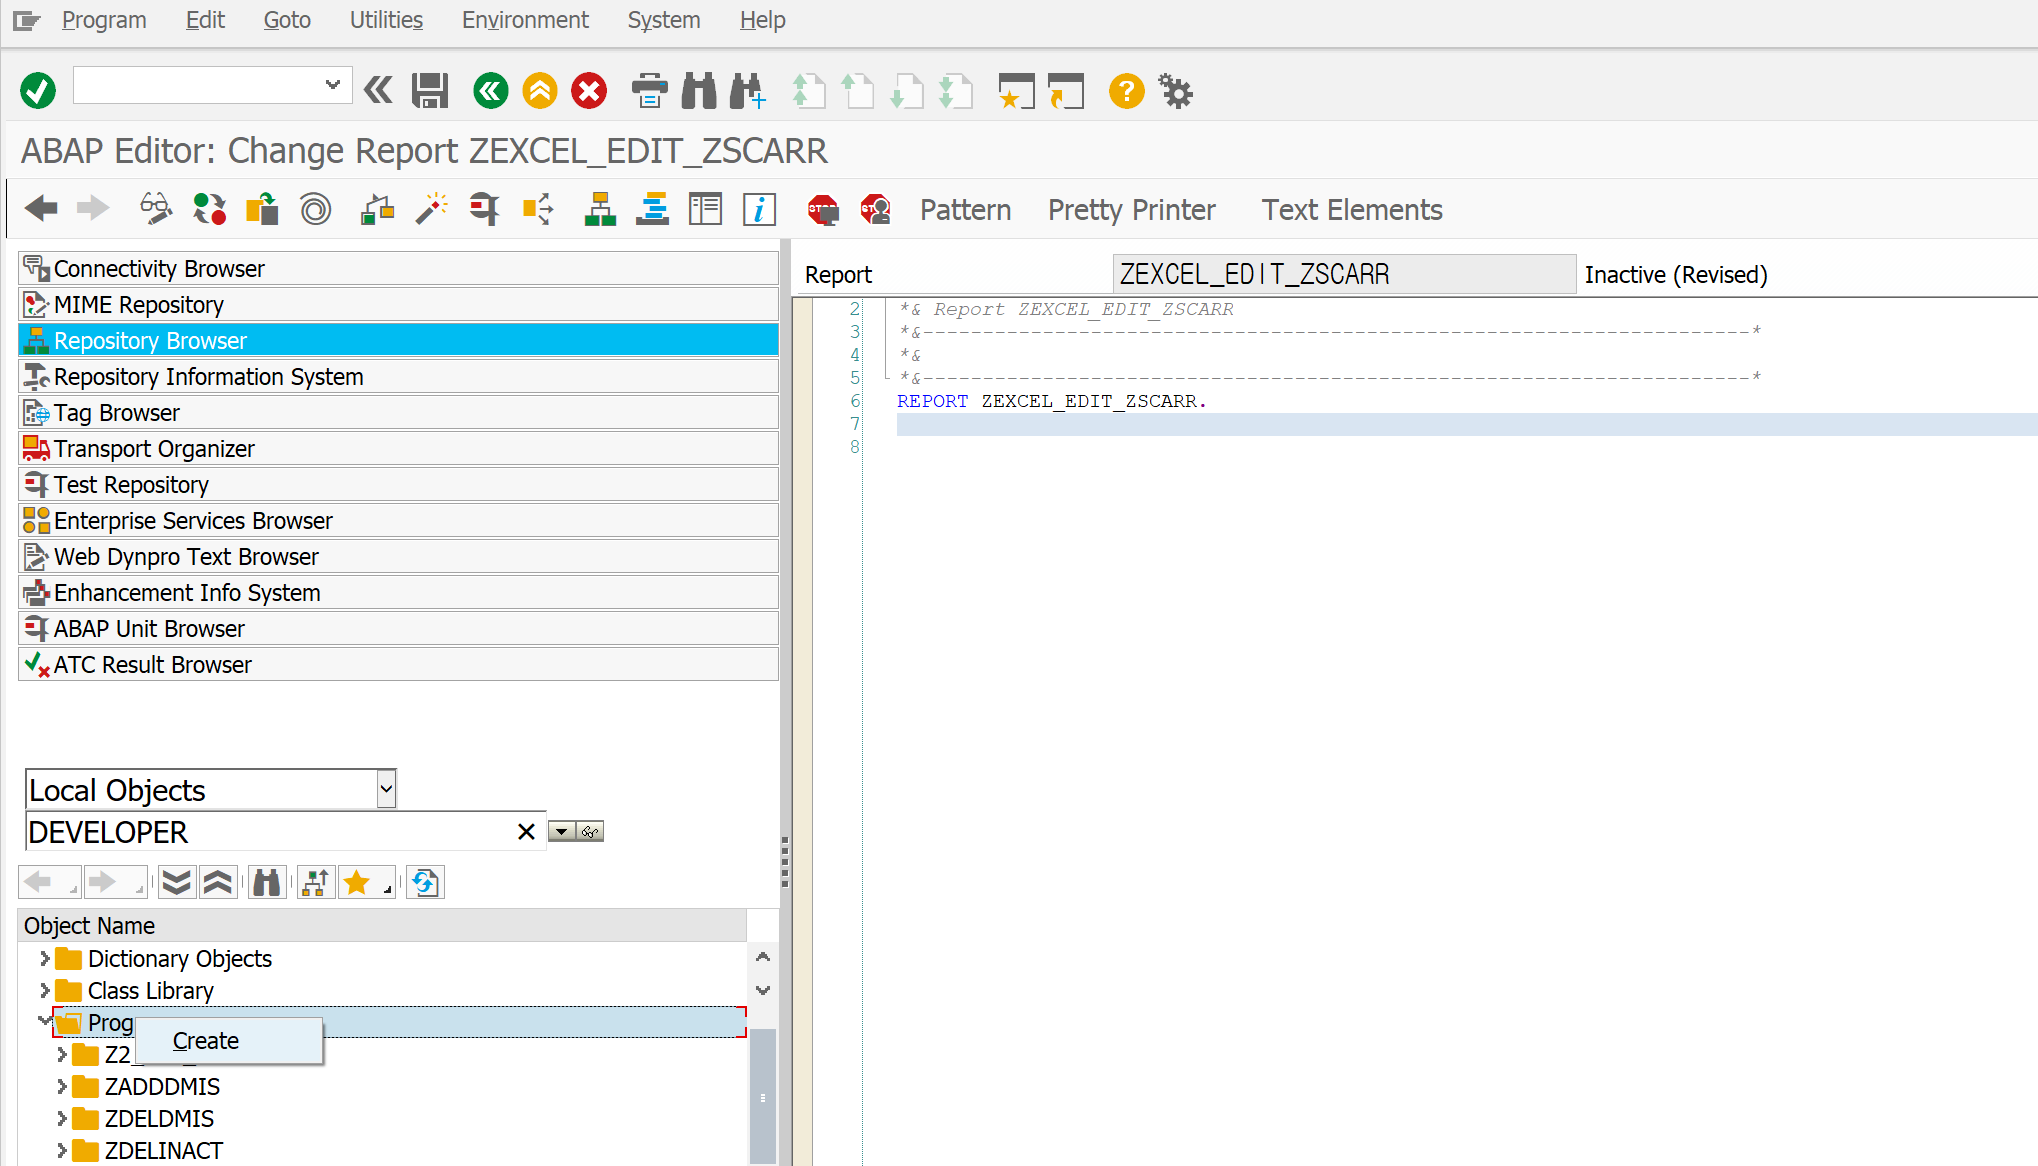The height and width of the screenshot is (1166, 2038).
Task: Click the Save icon in the toolbar
Action: 430,91
